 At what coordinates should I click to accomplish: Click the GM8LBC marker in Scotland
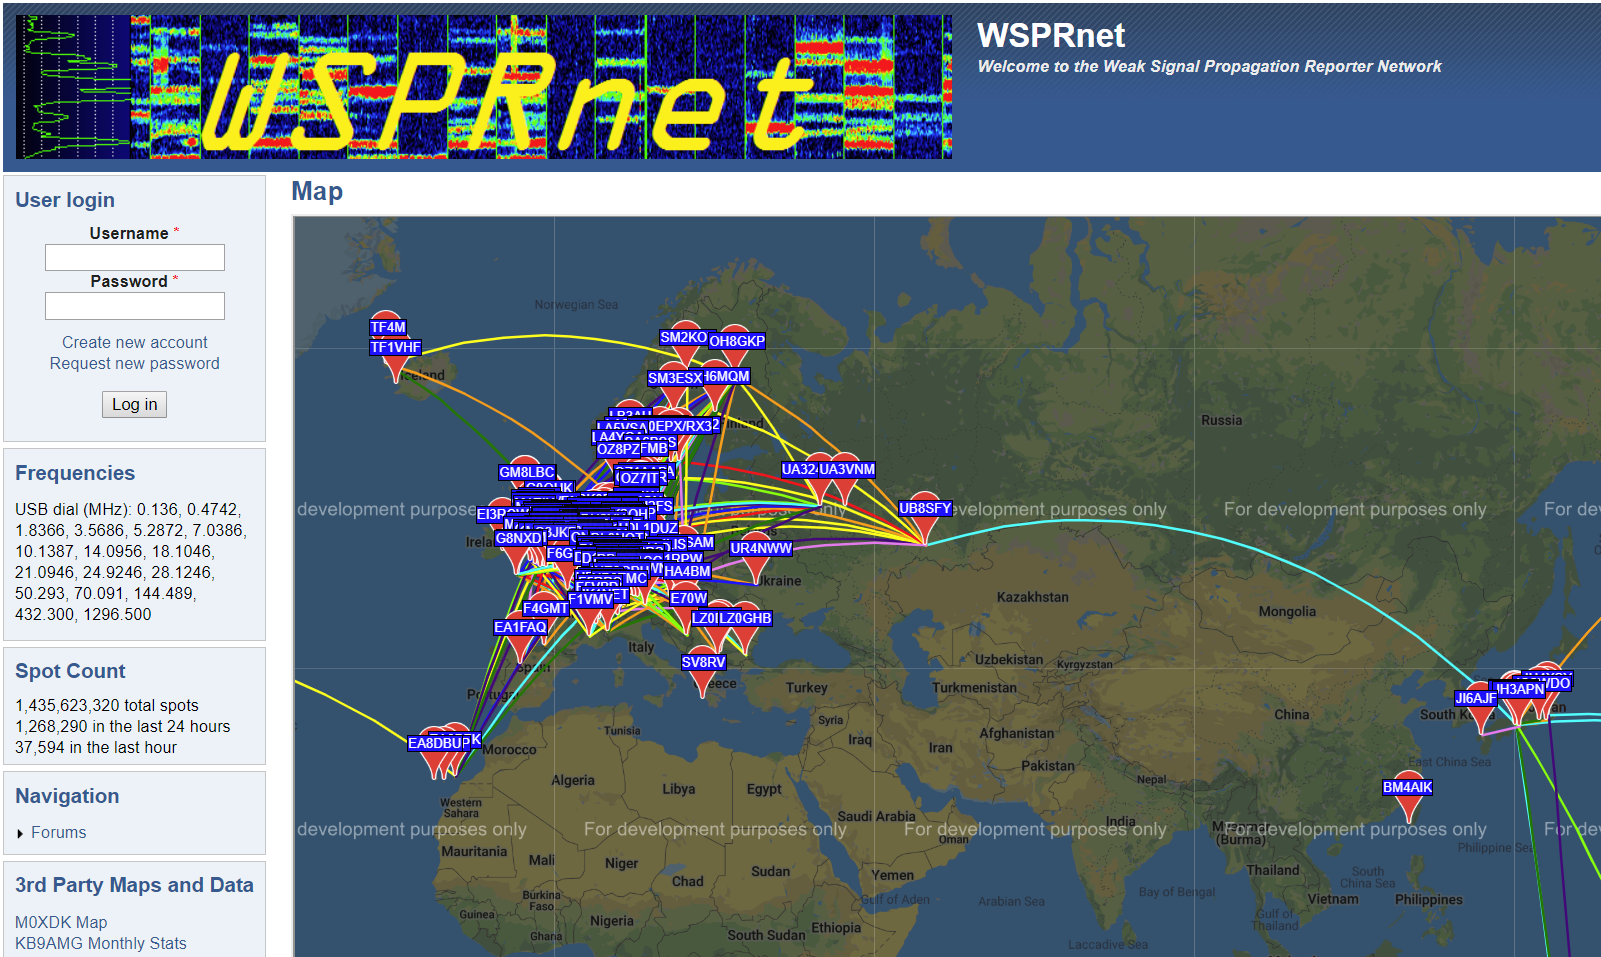pyautogui.click(x=527, y=472)
